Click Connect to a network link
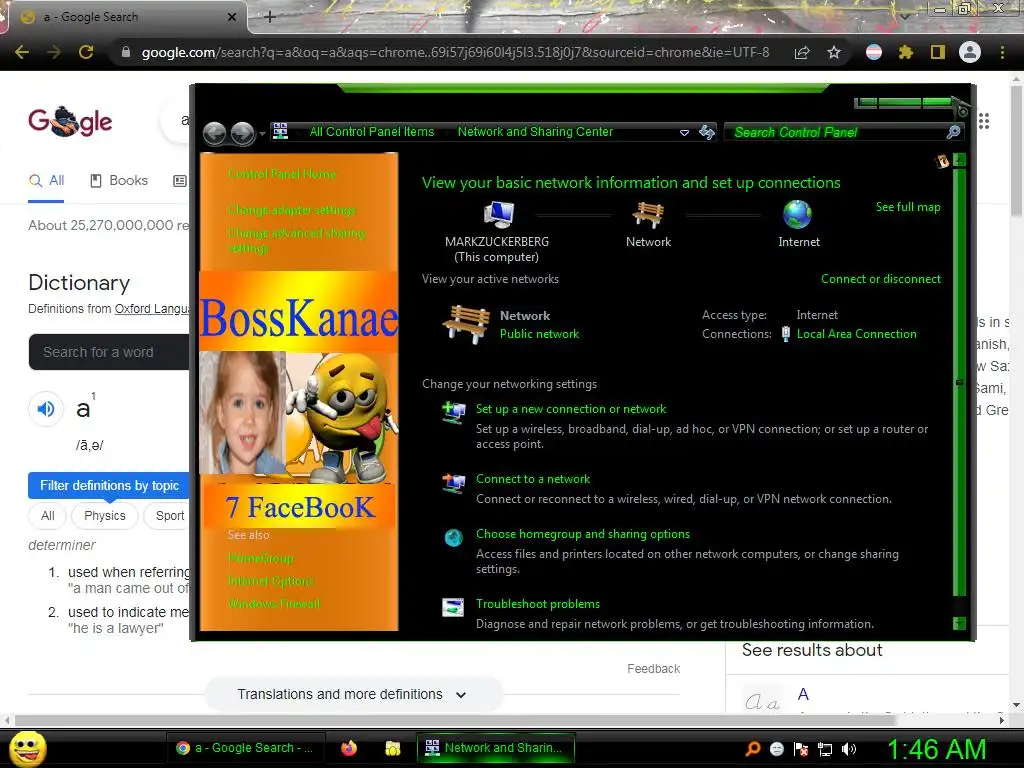The width and height of the screenshot is (1024, 768). pyautogui.click(x=533, y=479)
